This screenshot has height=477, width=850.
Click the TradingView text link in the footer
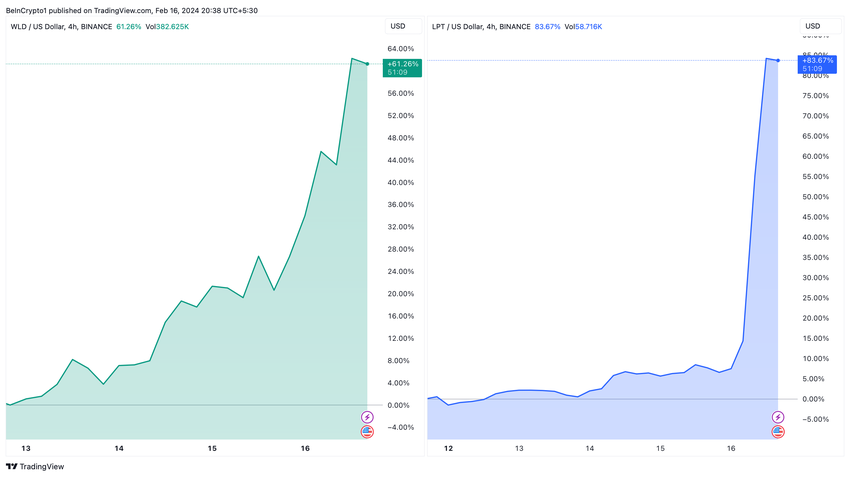pos(42,466)
